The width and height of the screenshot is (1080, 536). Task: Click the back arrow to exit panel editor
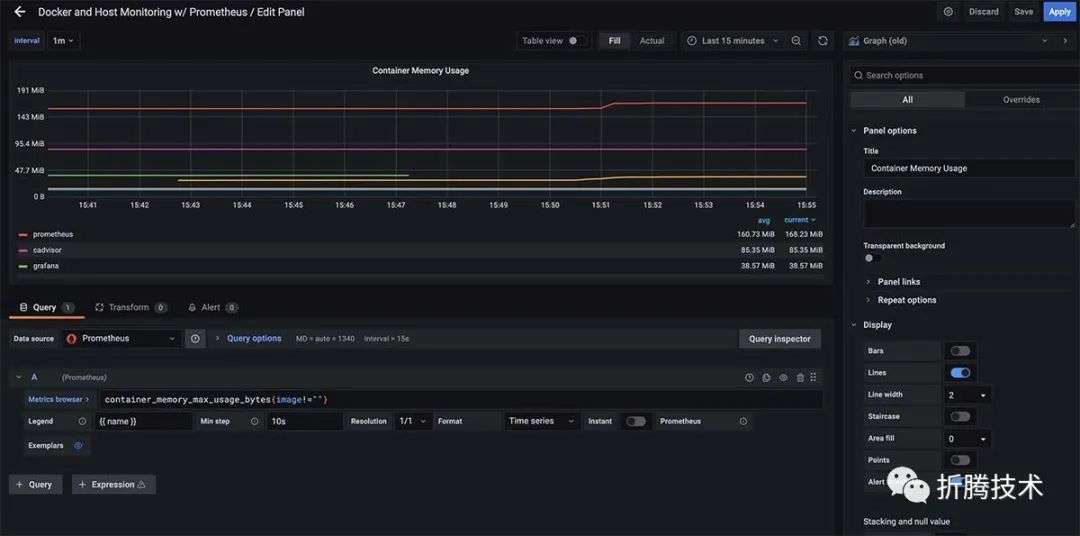19,12
